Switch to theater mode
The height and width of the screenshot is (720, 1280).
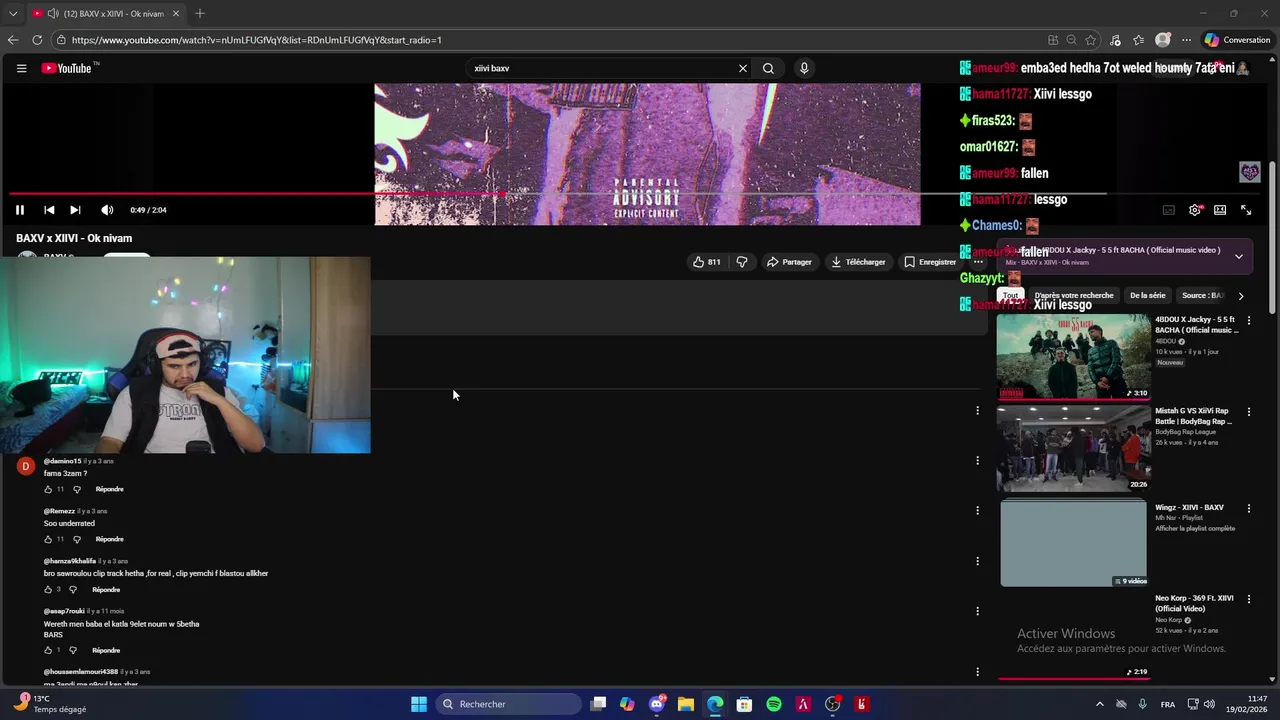1220,210
